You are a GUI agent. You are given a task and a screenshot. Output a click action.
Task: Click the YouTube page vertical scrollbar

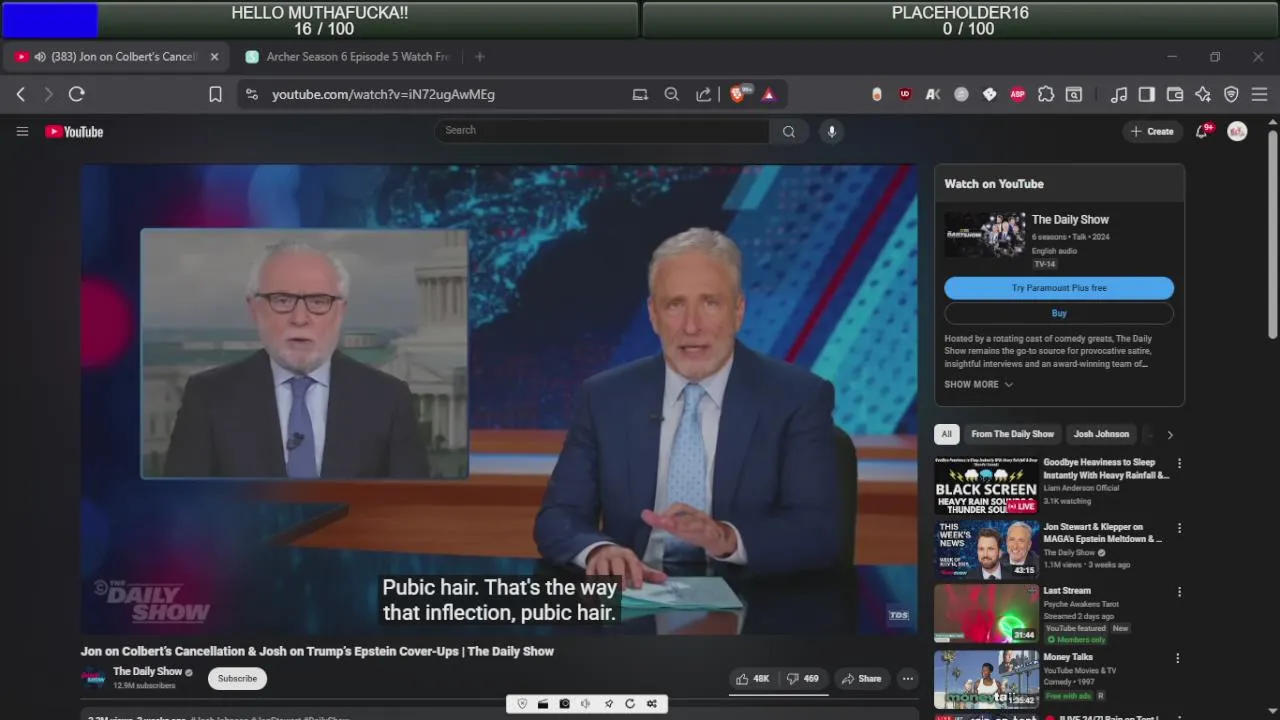click(x=1272, y=235)
